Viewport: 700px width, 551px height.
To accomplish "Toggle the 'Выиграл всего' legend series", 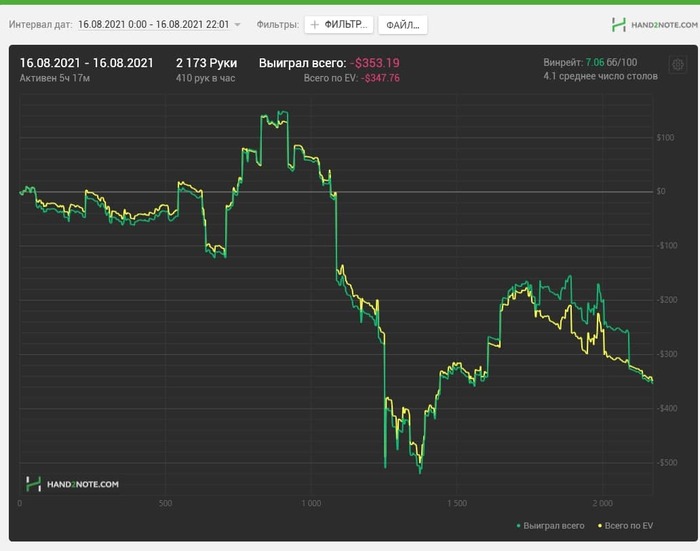I will click(550, 526).
